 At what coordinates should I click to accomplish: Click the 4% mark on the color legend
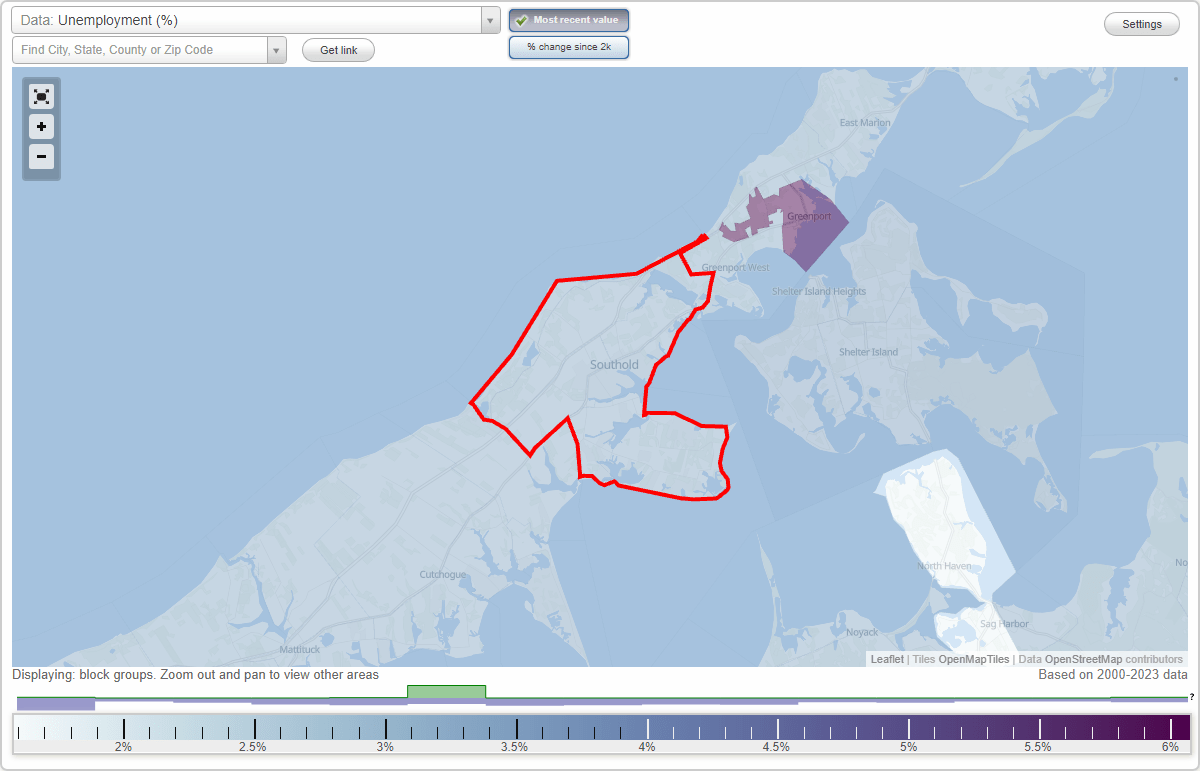(648, 731)
